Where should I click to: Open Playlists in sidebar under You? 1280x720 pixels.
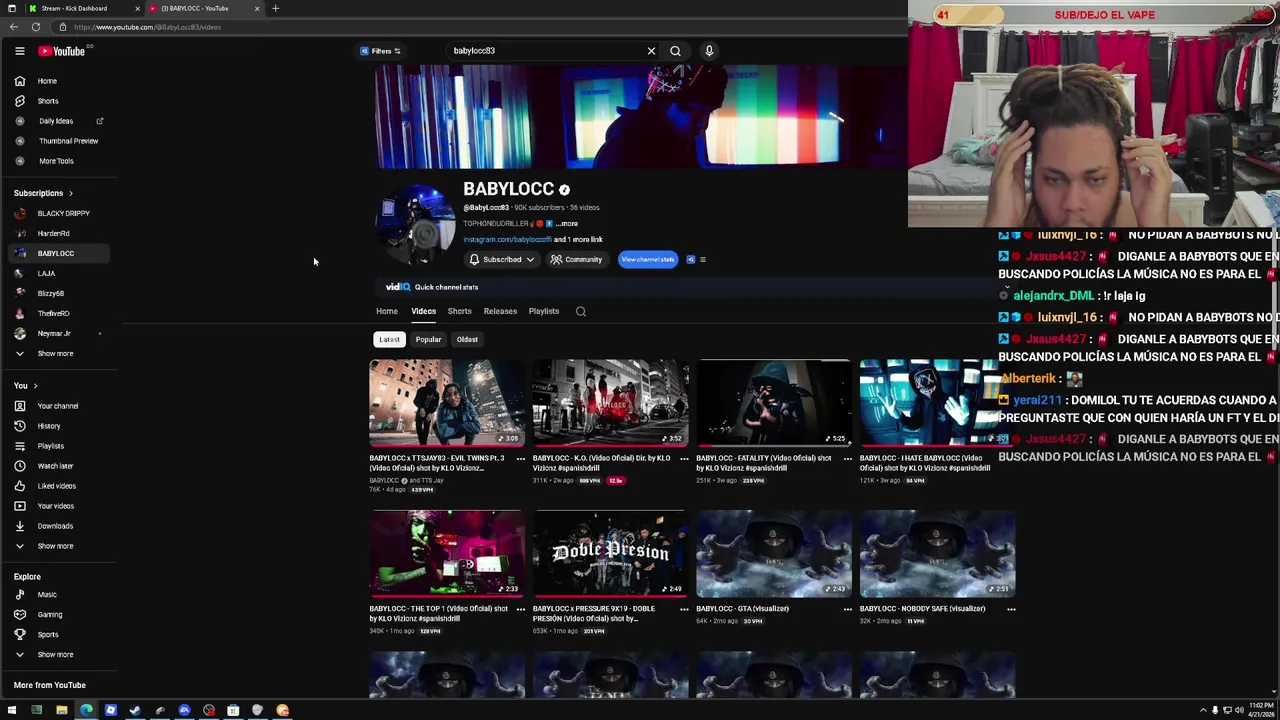click(60, 446)
